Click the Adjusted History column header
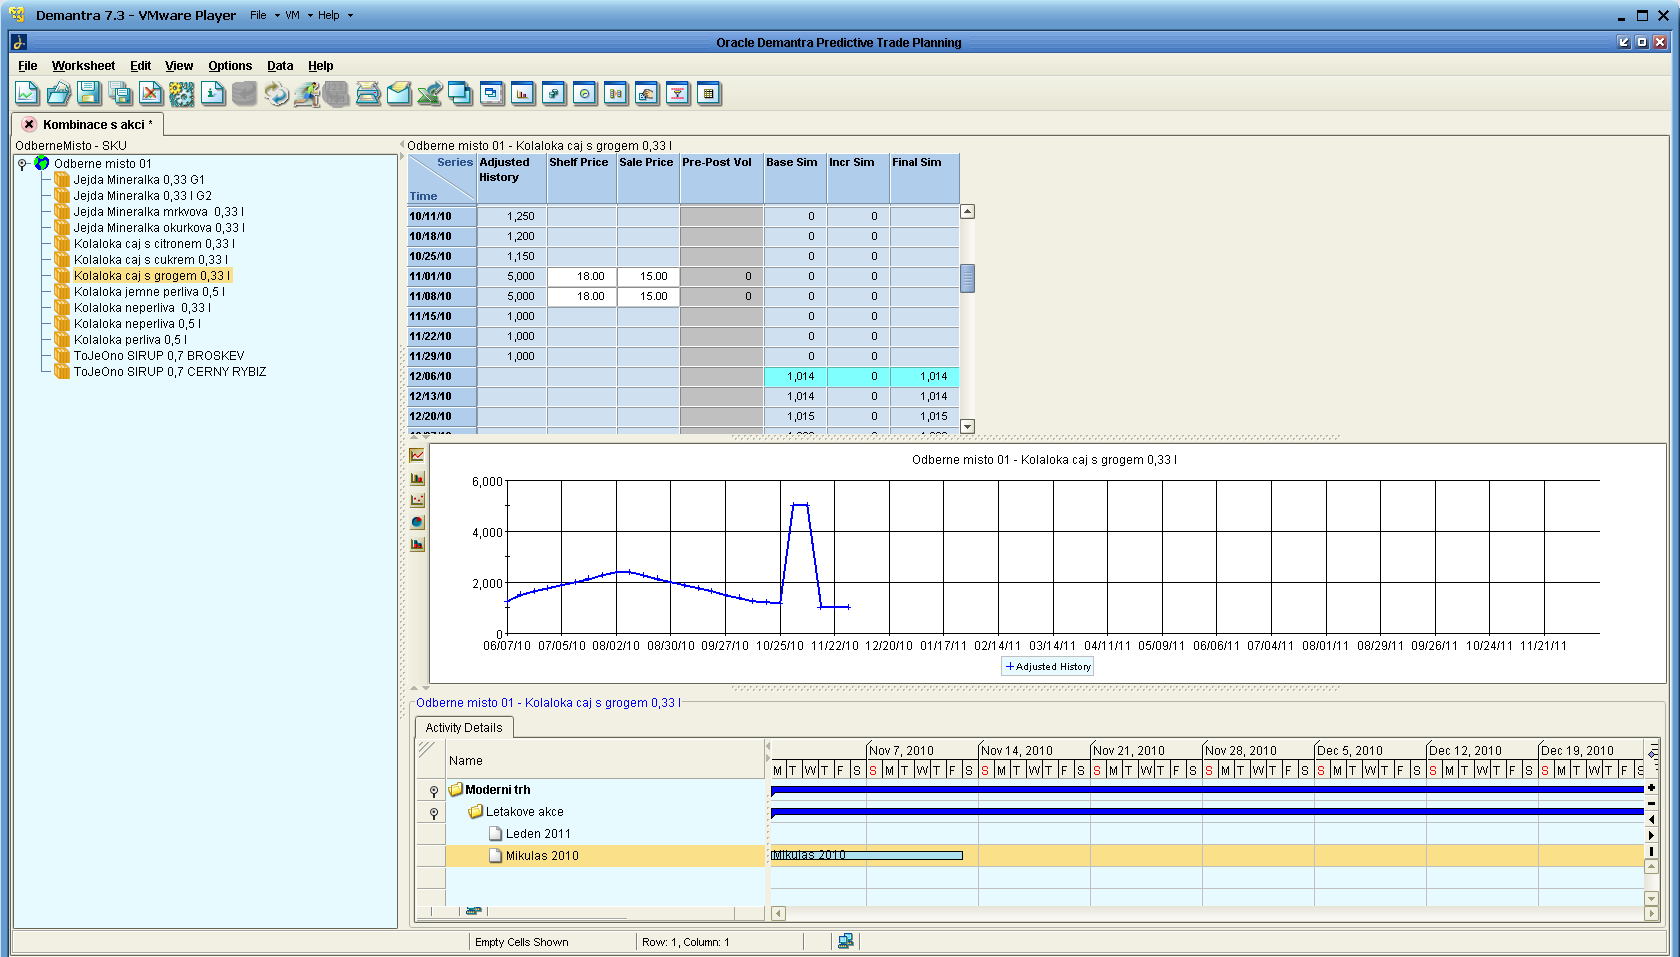1680x957 pixels. click(x=512, y=178)
